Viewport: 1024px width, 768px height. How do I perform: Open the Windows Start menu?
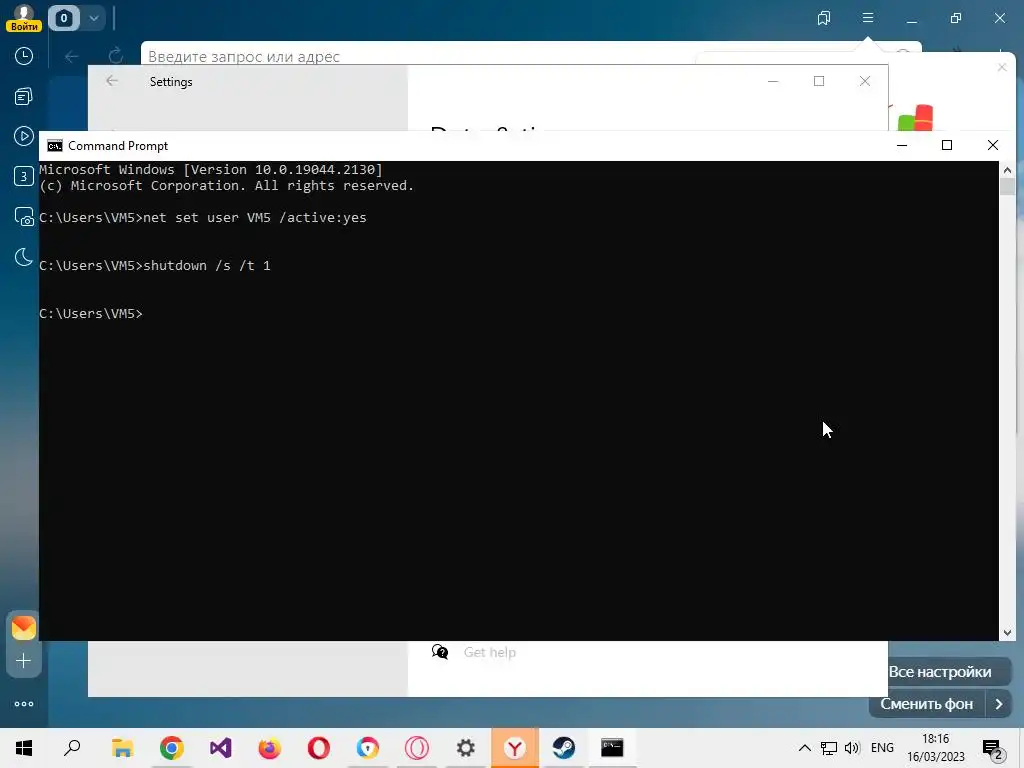[x=24, y=748]
